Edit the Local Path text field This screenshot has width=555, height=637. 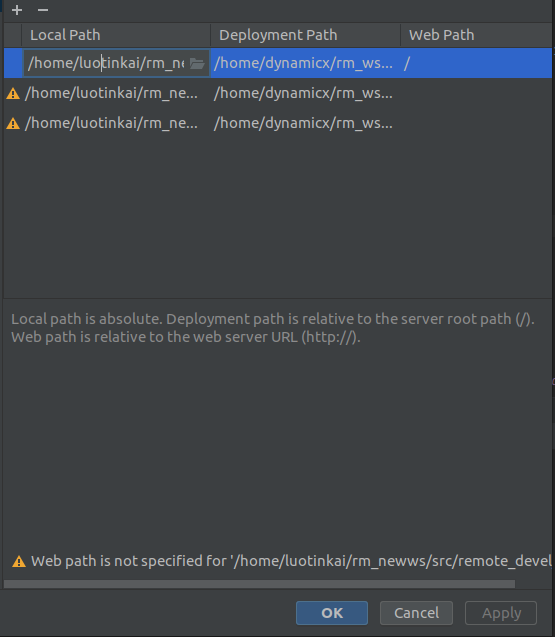pyautogui.click(x=106, y=63)
